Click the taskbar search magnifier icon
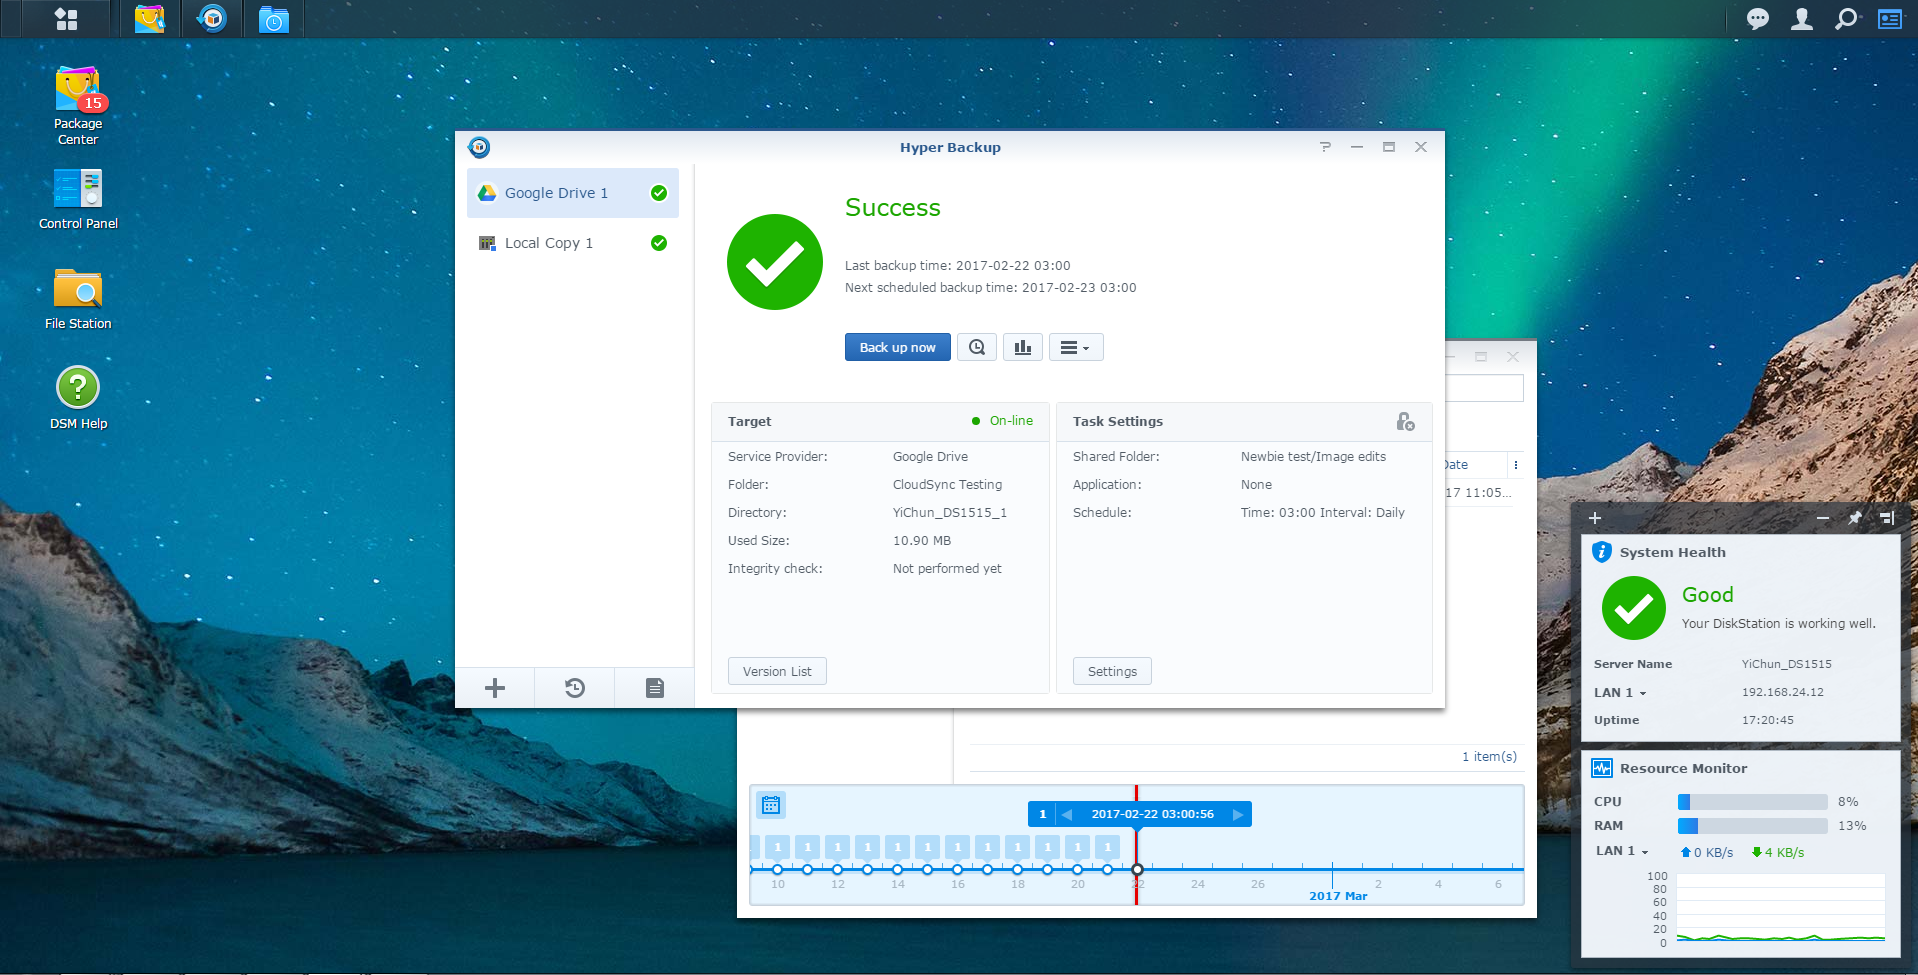Viewport: 1918px width, 975px height. pyautogui.click(x=1846, y=19)
